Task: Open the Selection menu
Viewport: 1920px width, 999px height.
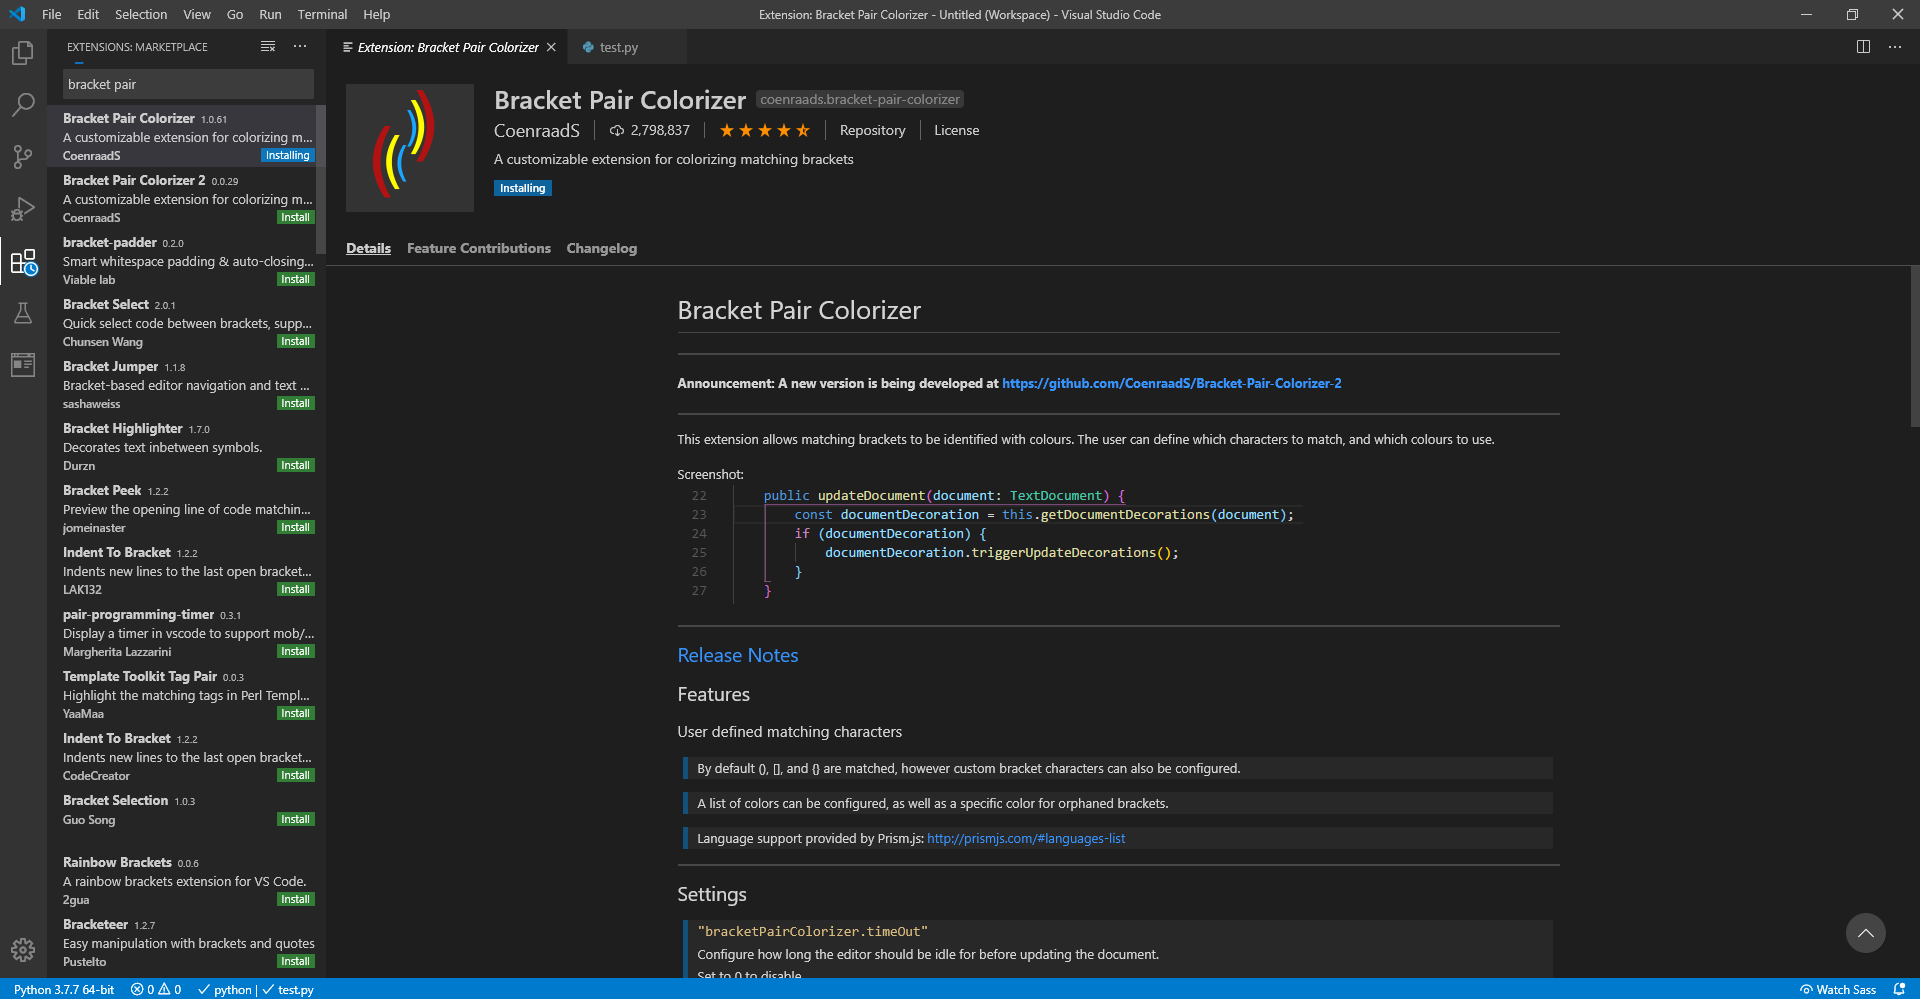Action: tap(141, 14)
